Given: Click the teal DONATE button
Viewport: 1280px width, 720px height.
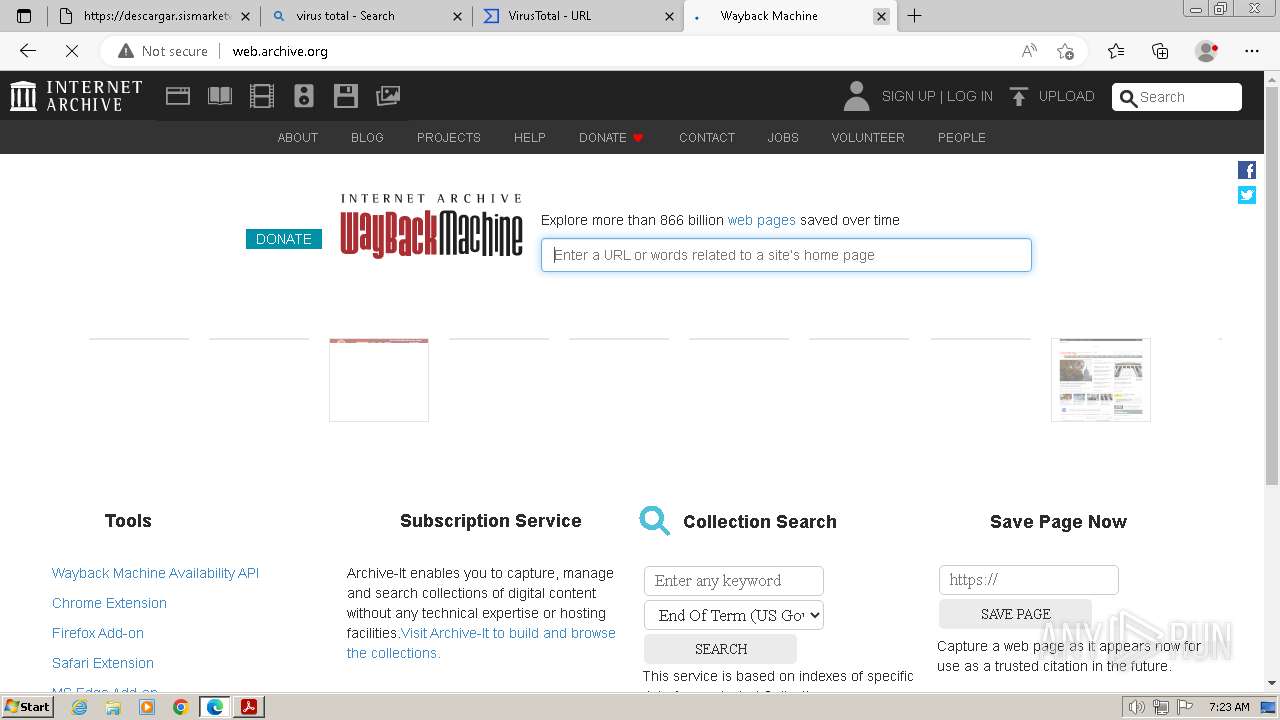Looking at the screenshot, I should (x=284, y=239).
